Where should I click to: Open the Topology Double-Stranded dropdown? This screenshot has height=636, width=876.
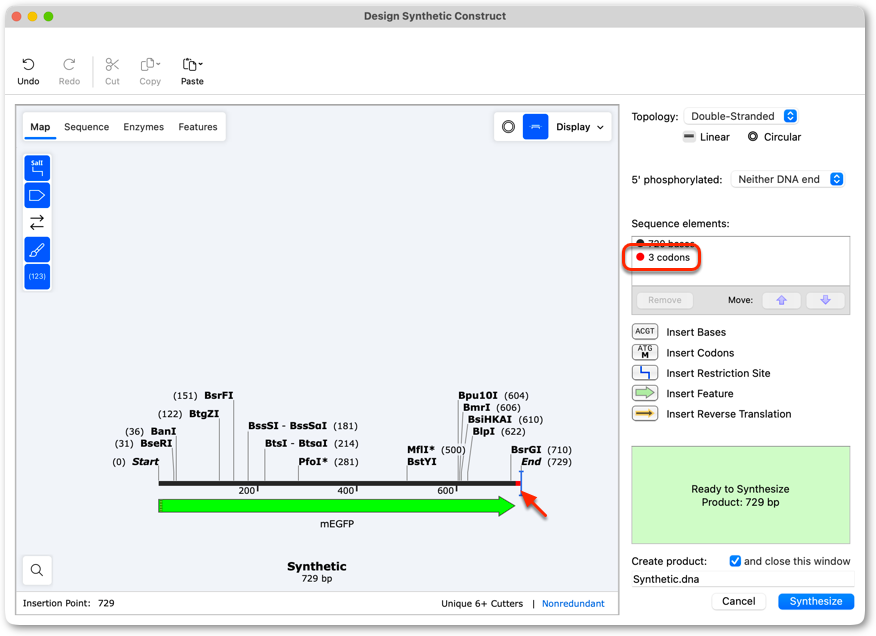point(741,116)
